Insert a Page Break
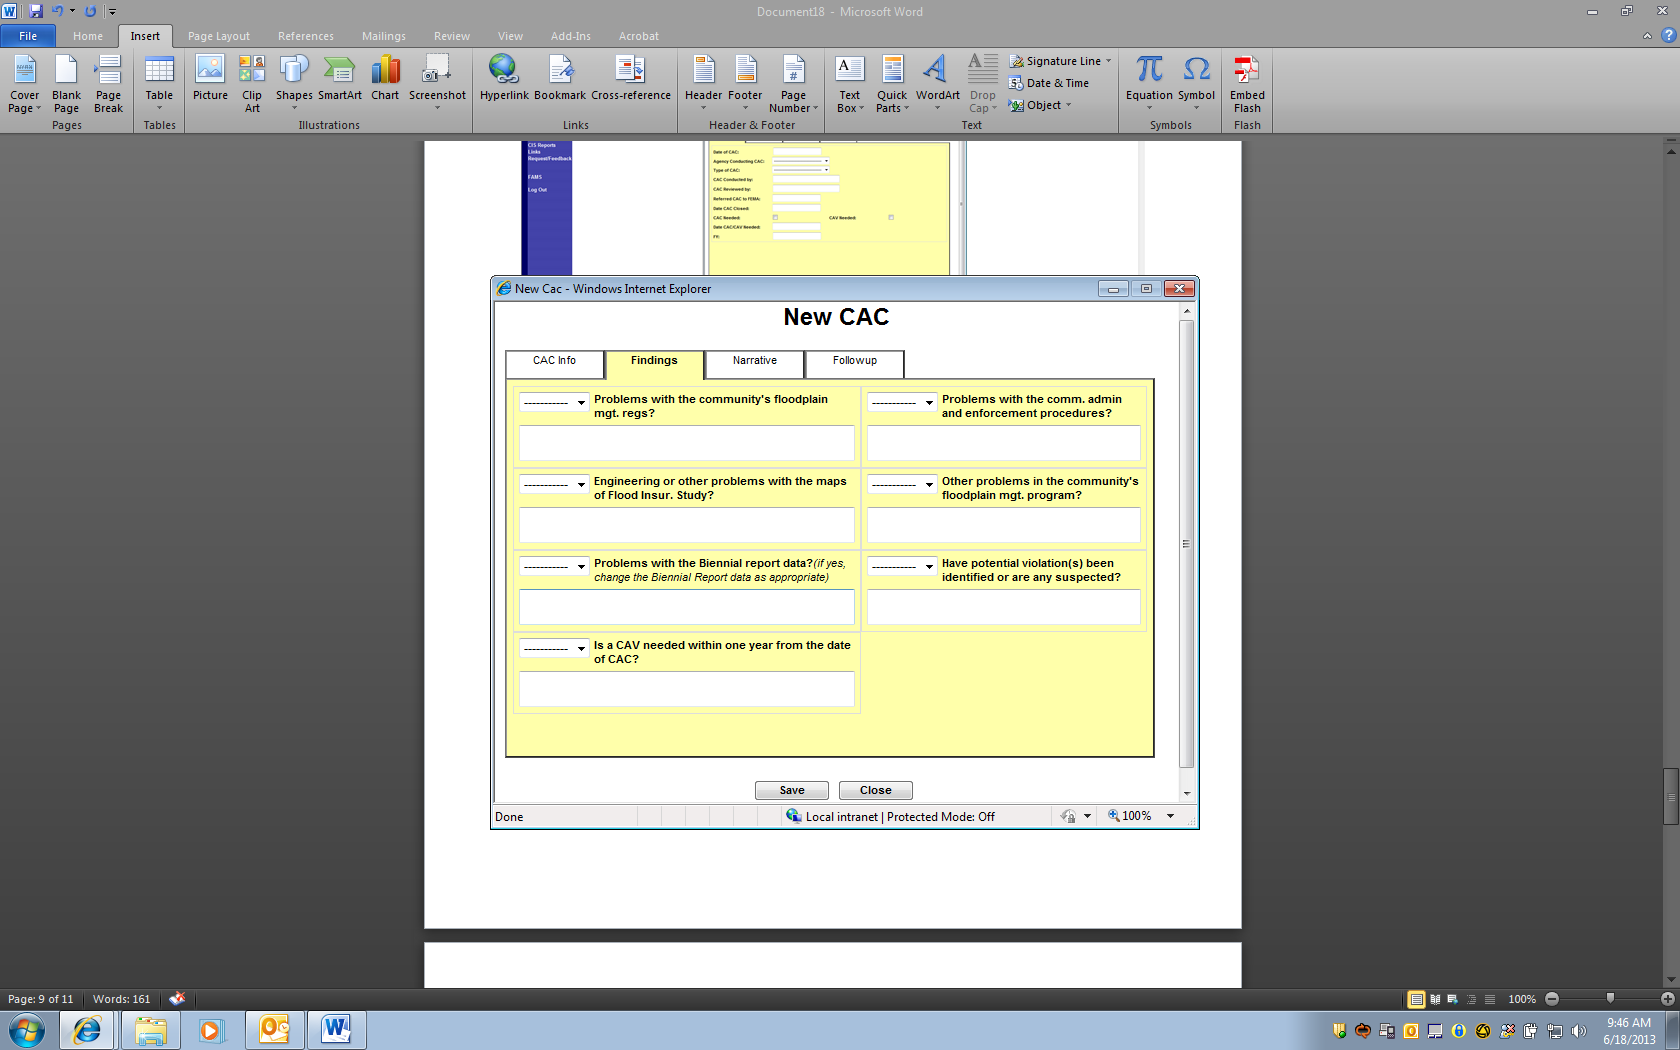 [108, 84]
